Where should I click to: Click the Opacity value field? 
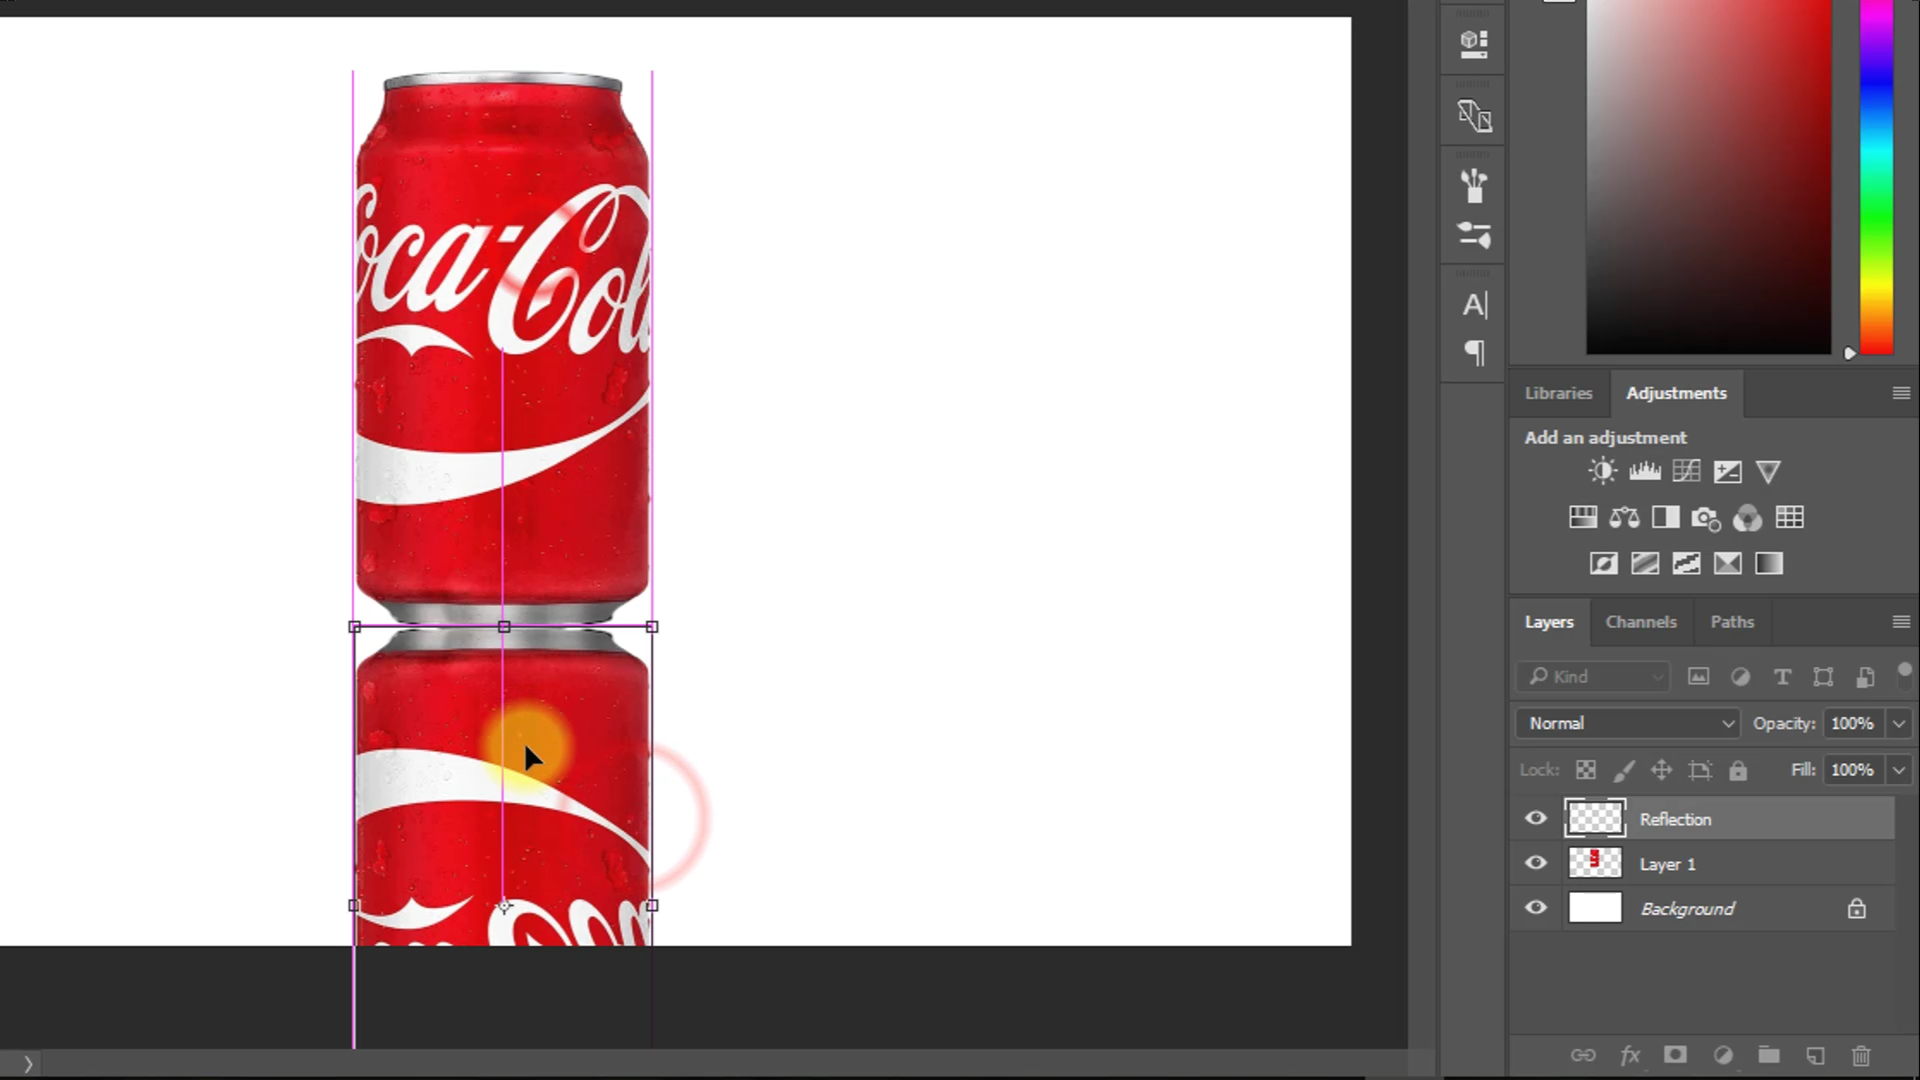1853,723
